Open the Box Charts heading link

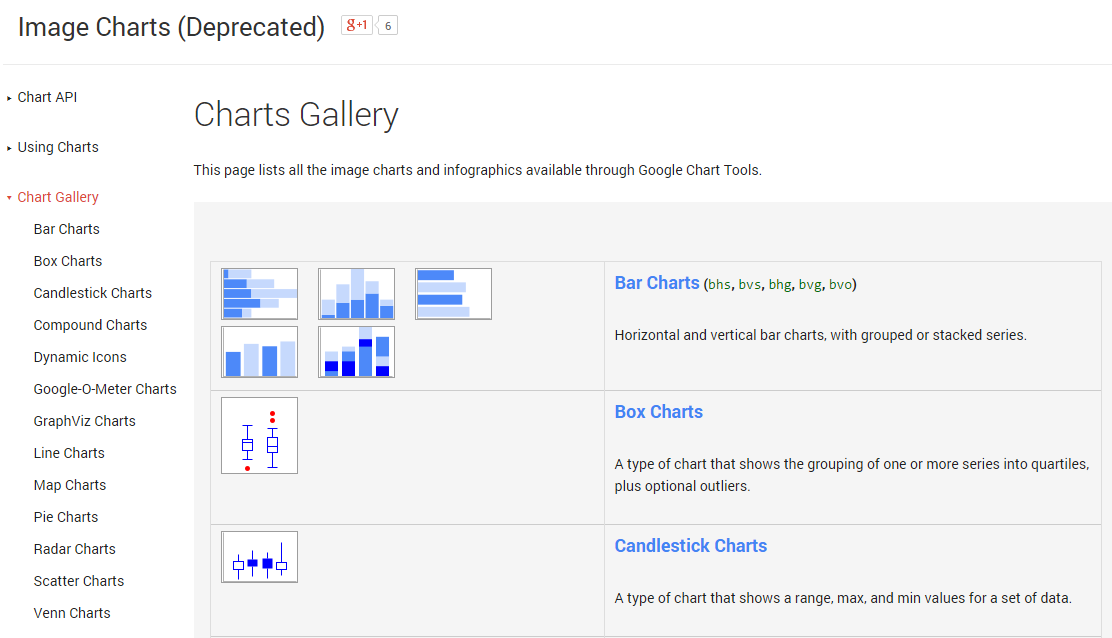(x=658, y=412)
